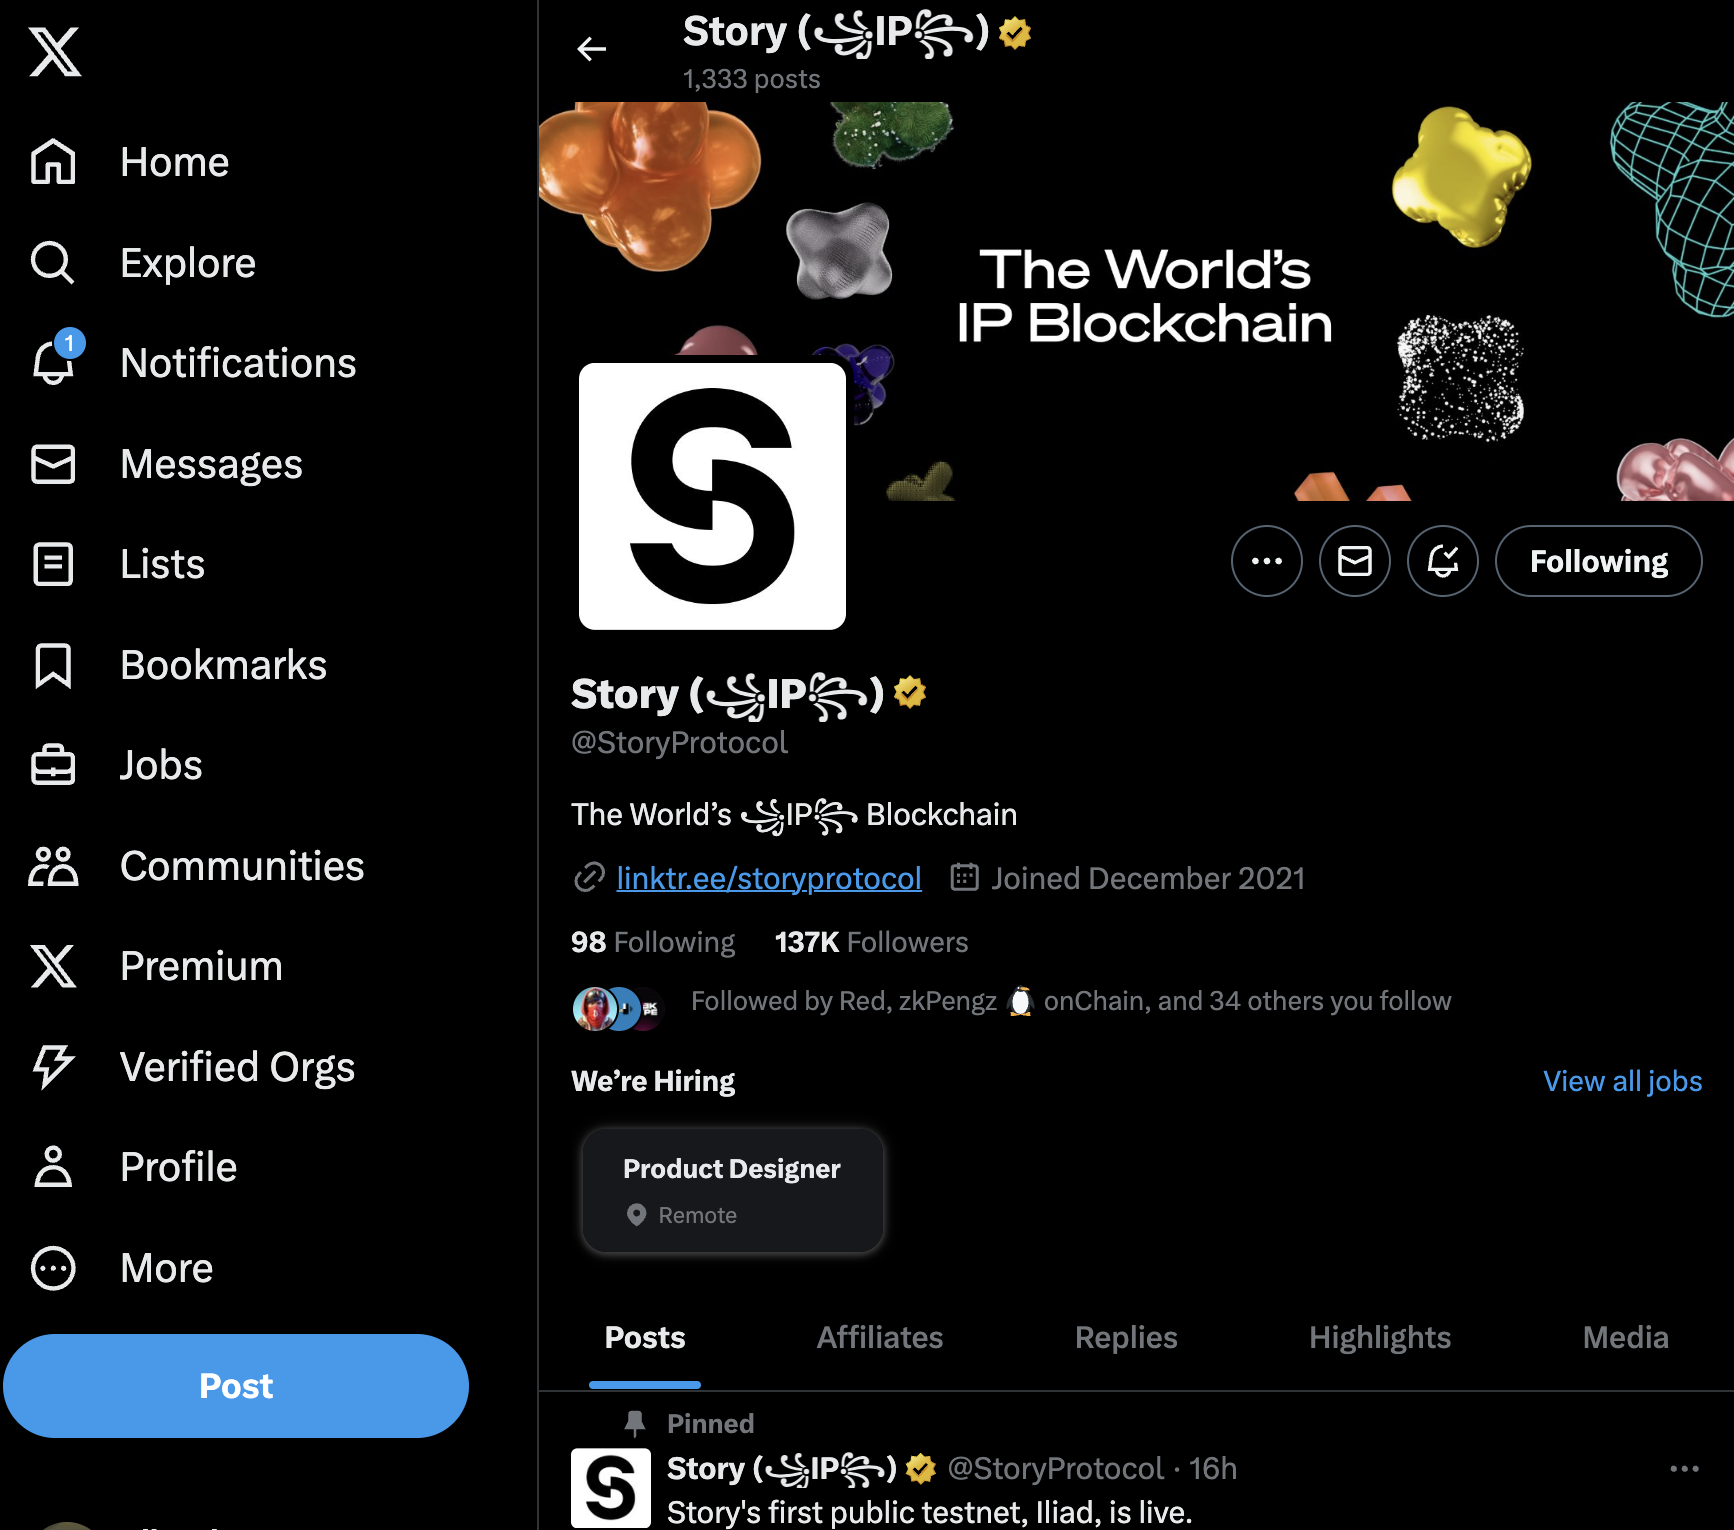Open the Explore search icon

point(52,263)
